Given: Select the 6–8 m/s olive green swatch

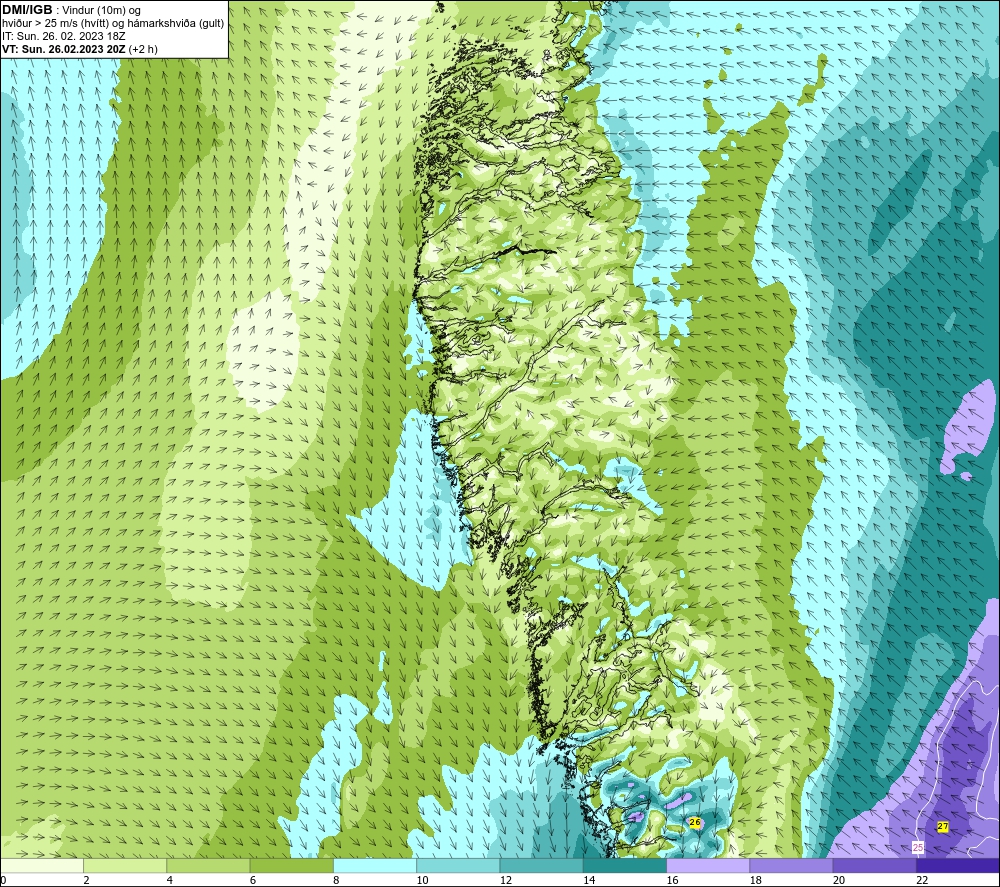Looking at the screenshot, I should [x=291, y=865].
